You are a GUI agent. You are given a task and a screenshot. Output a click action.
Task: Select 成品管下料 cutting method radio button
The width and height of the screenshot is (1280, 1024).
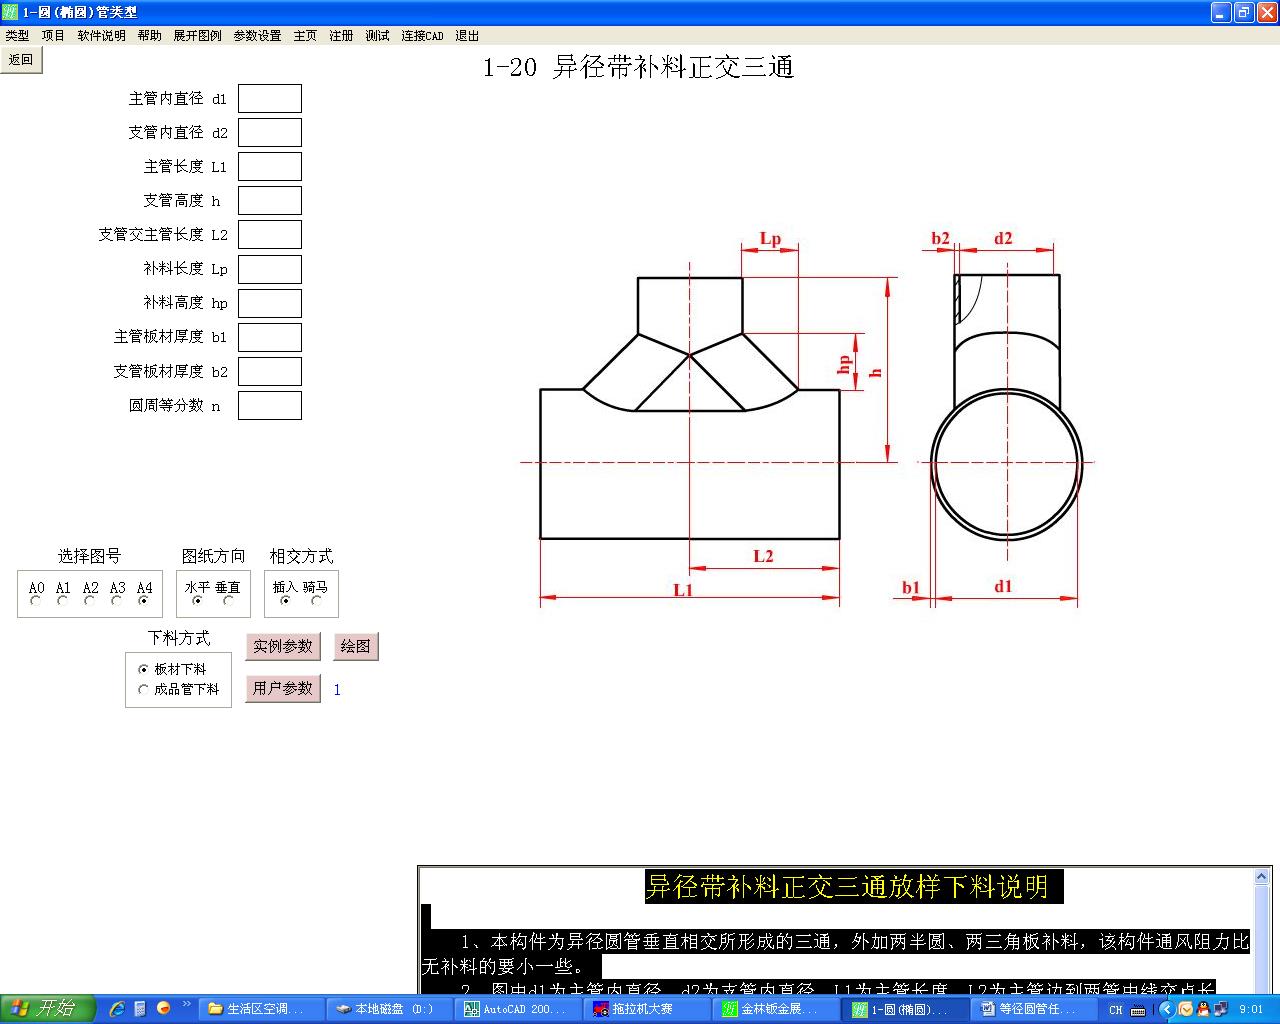pyautogui.click(x=143, y=689)
